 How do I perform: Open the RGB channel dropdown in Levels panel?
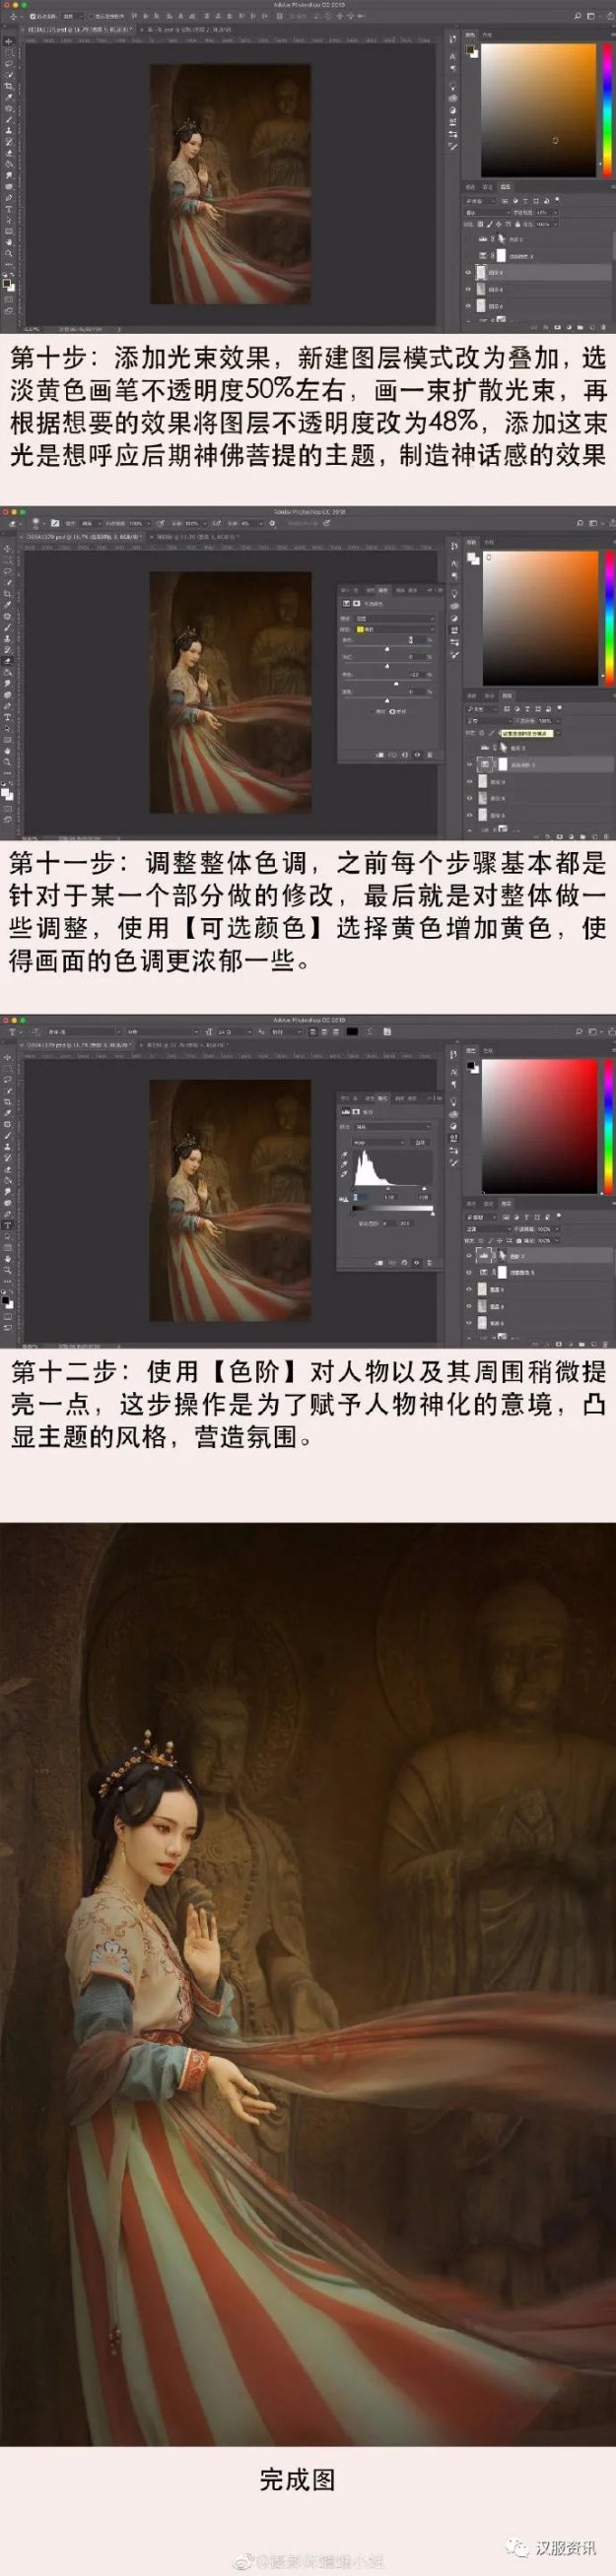coord(378,1142)
